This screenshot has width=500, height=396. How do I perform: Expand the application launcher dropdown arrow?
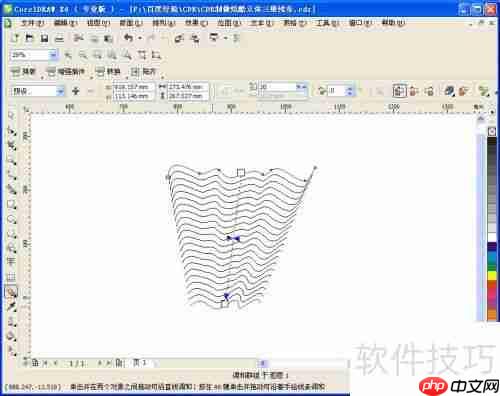click(225, 38)
